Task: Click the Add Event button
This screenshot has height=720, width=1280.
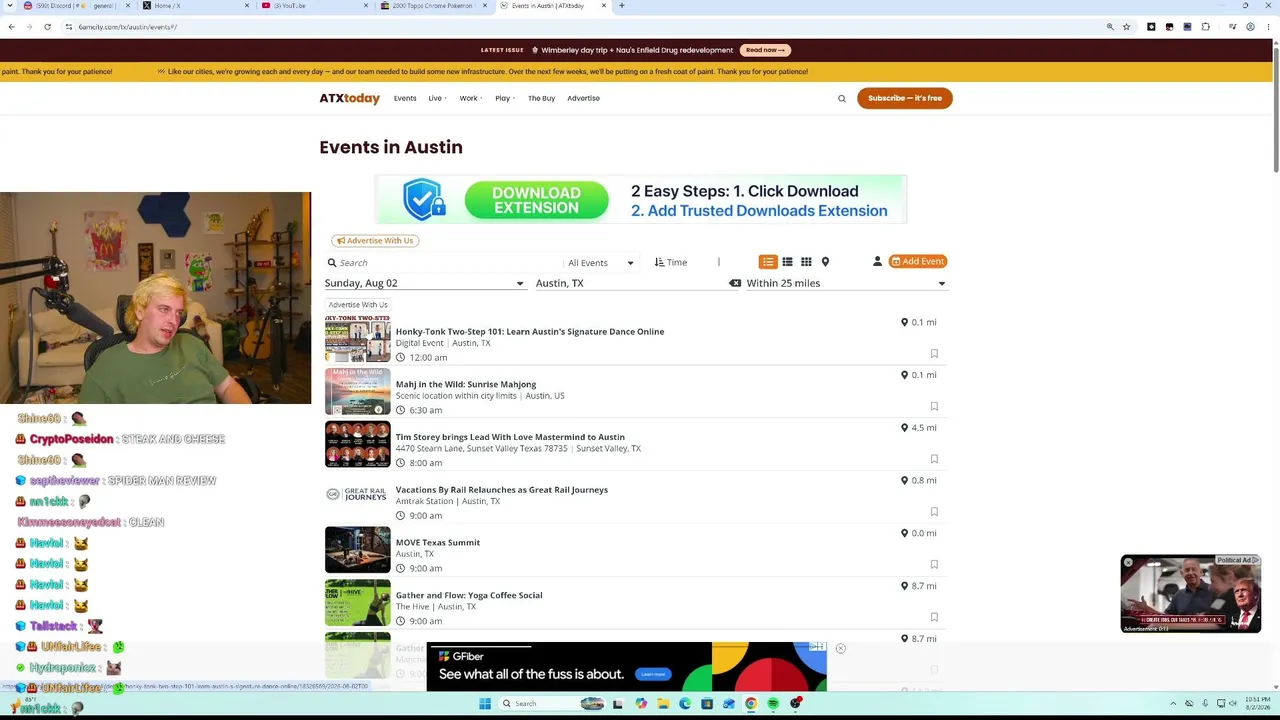Action: click(x=918, y=262)
